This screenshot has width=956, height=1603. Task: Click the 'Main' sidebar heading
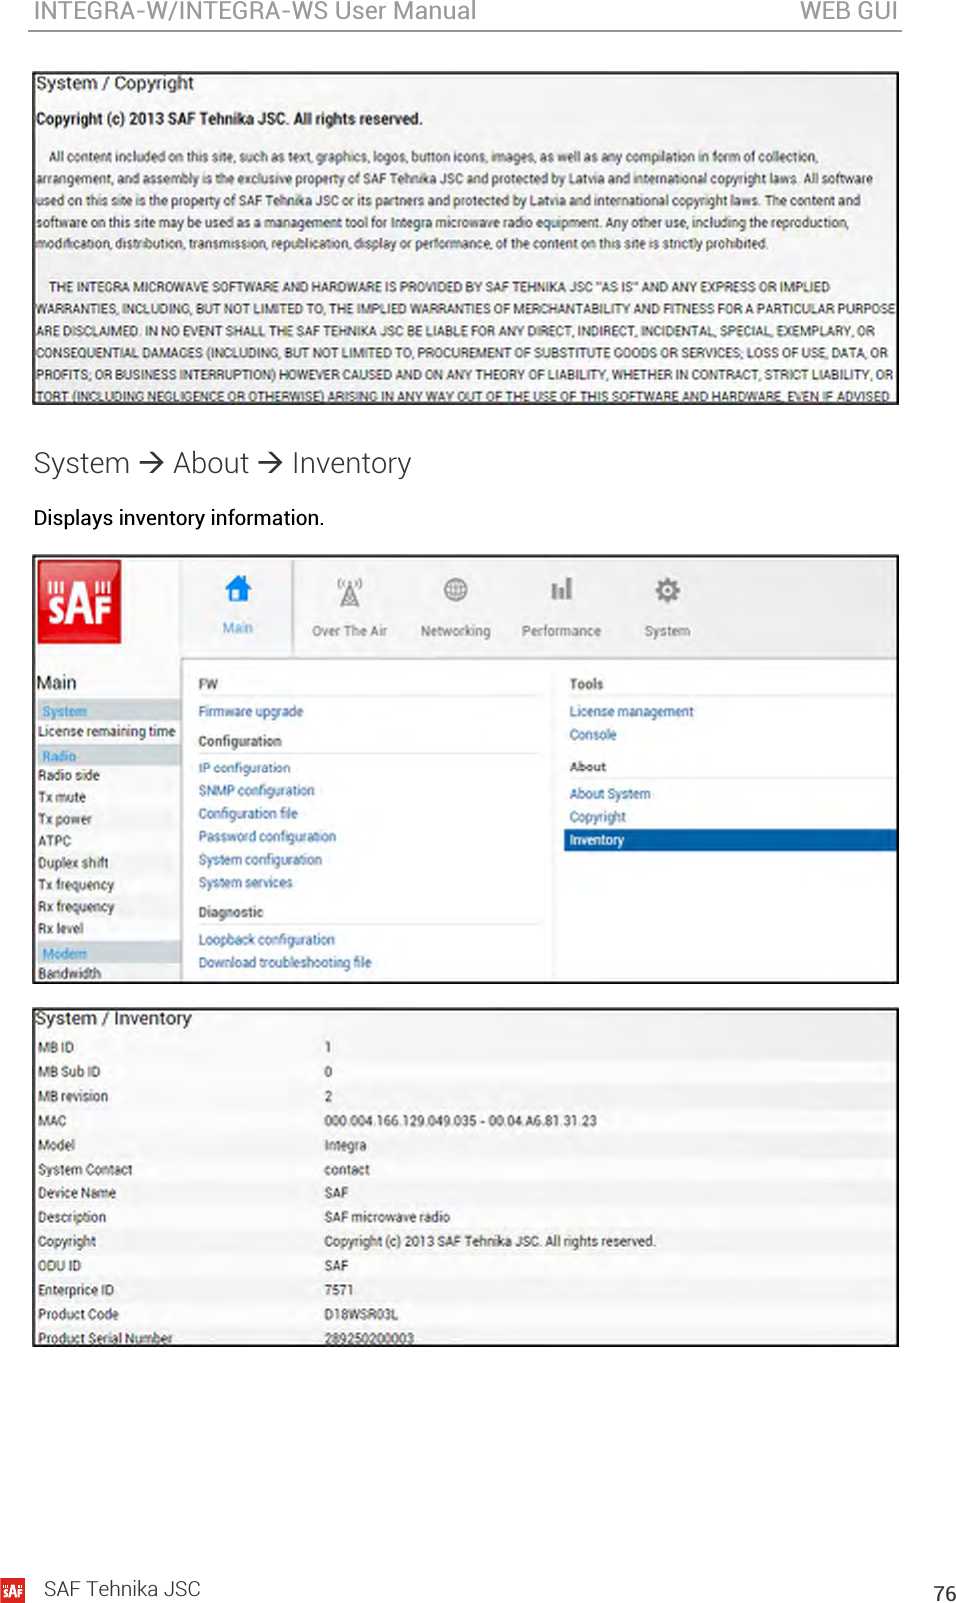click(x=56, y=682)
